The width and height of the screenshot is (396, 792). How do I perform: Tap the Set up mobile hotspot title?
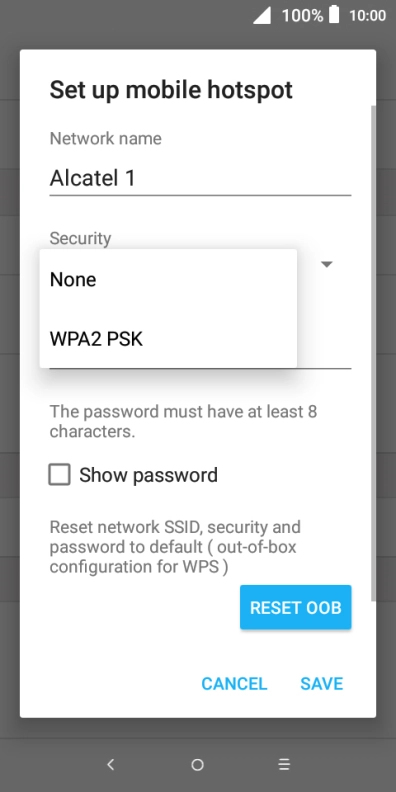[171, 90]
